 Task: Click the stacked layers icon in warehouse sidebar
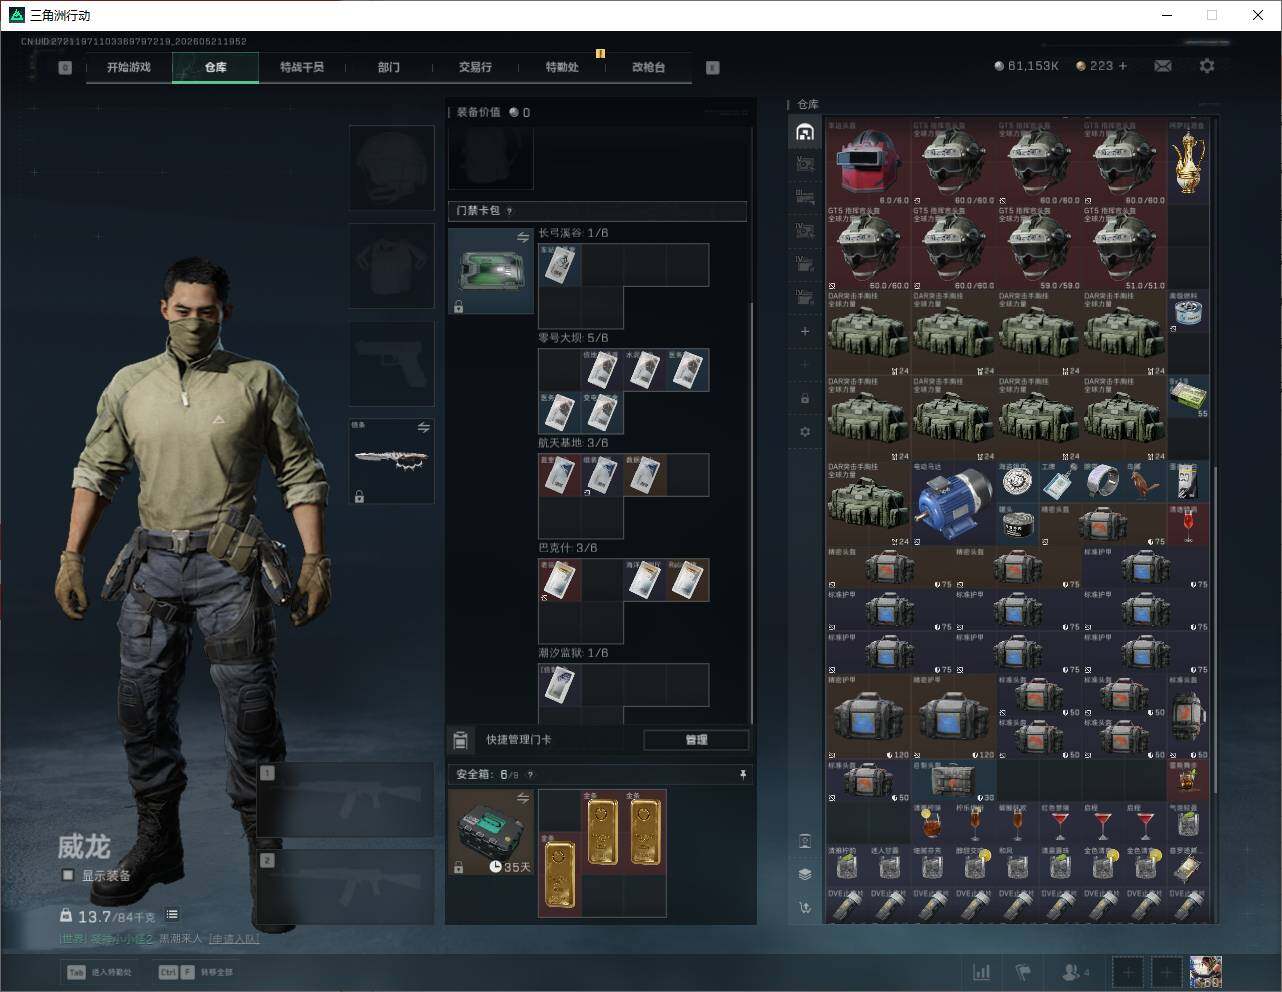pos(805,873)
